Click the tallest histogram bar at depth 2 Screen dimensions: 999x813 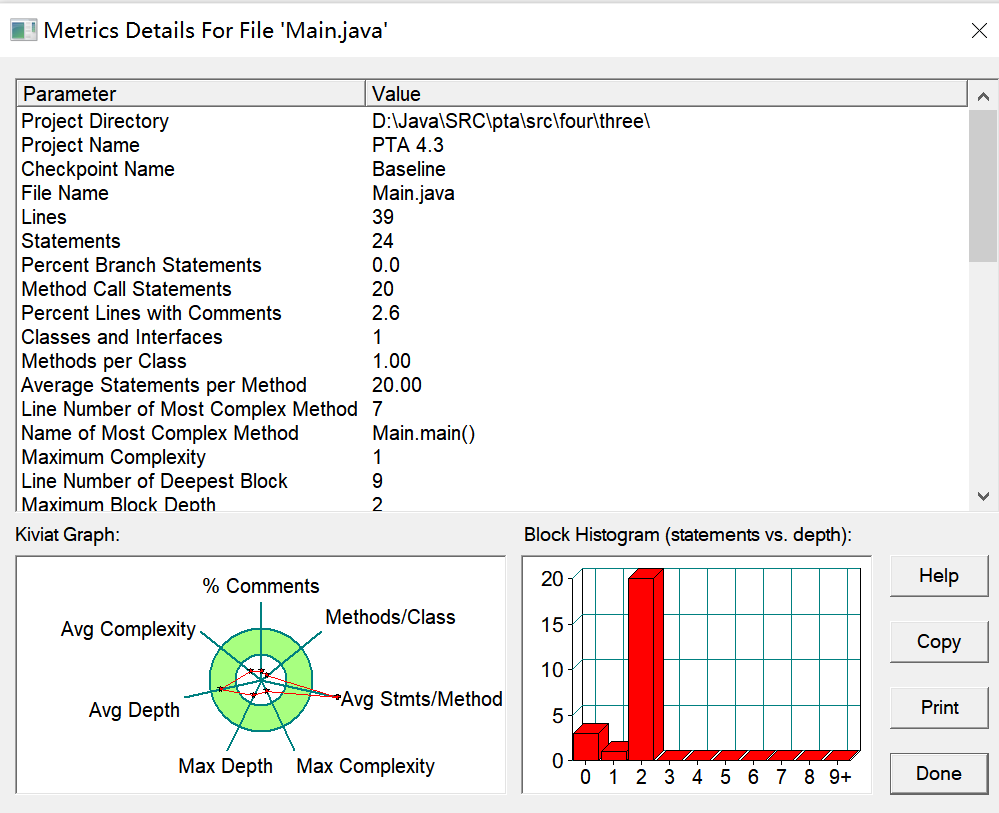[x=645, y=666]
